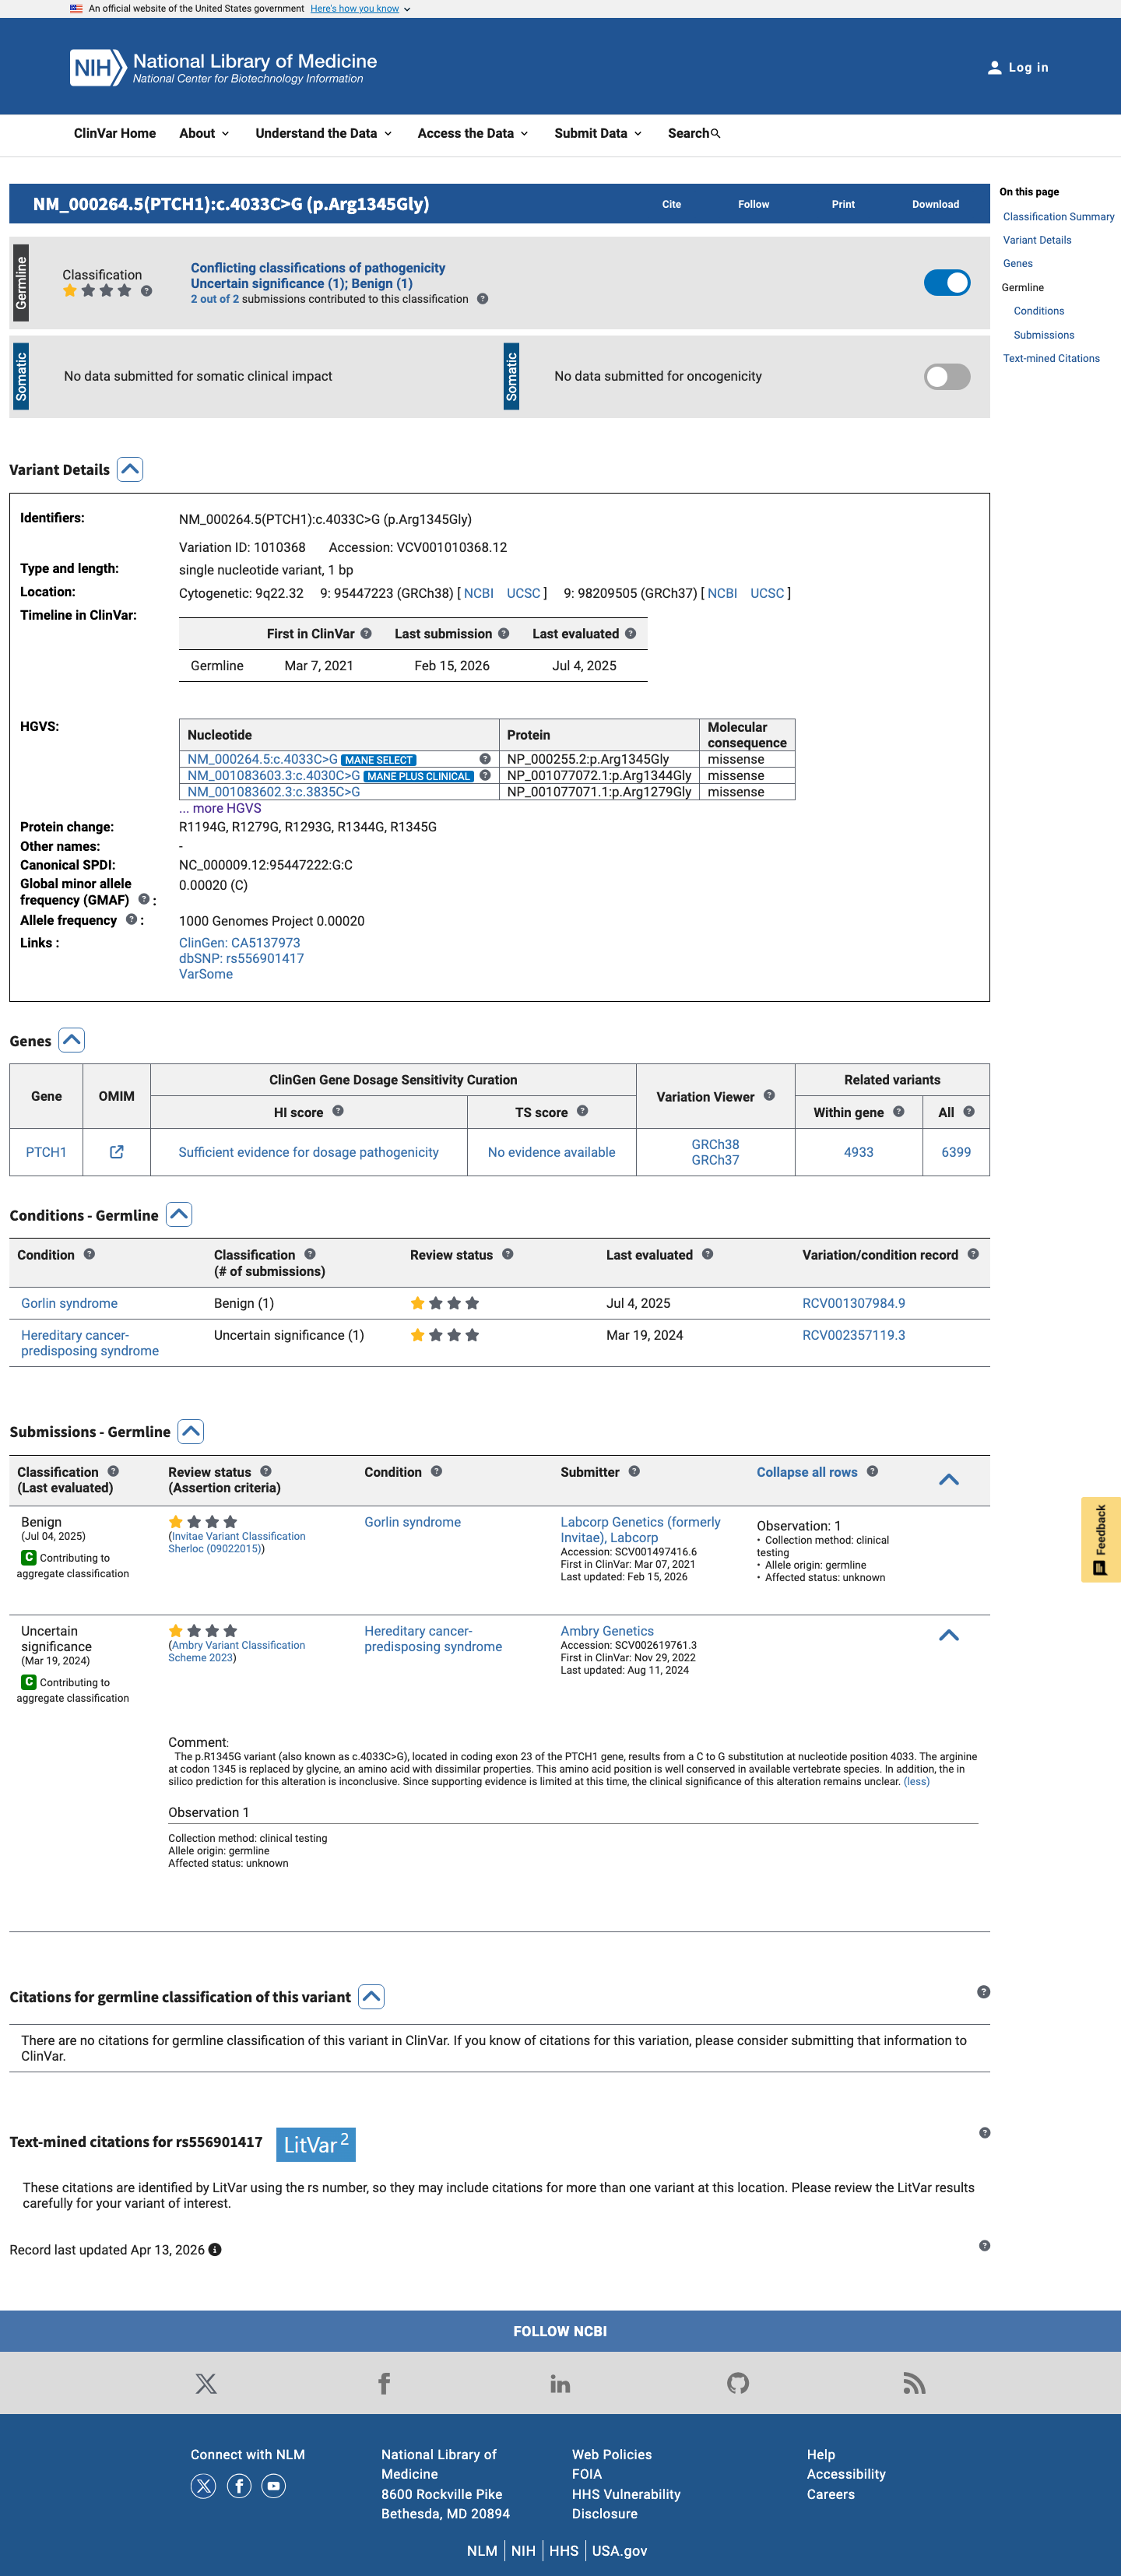
Task: Click help icon beside Last evaluated in timeline
Action: [630, 634]
